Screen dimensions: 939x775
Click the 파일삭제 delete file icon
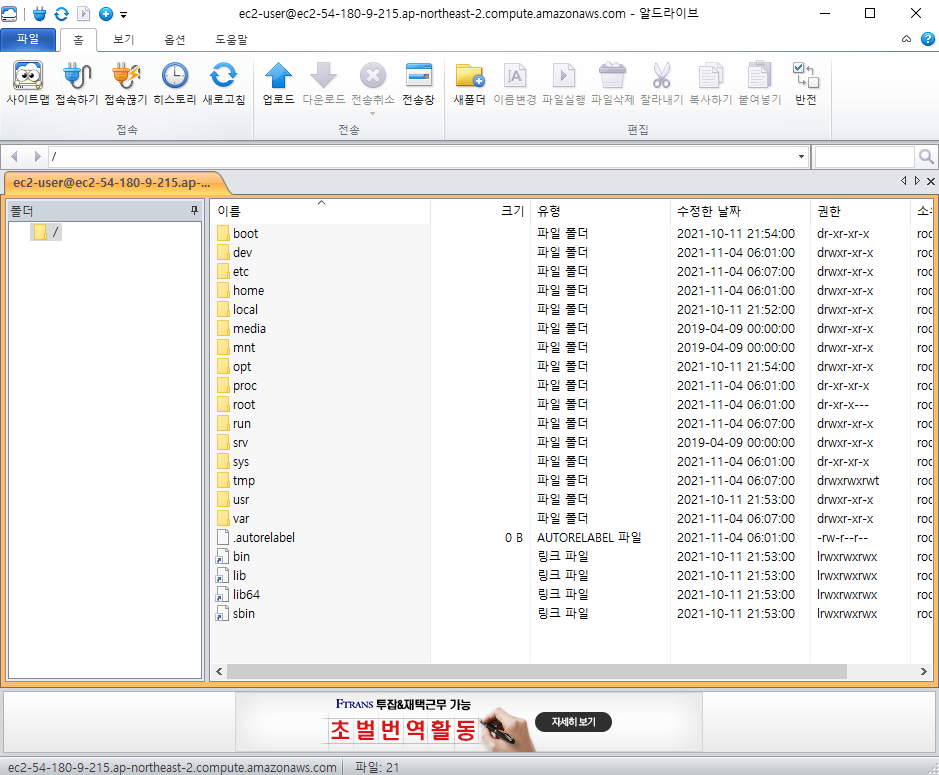(612, 83)
